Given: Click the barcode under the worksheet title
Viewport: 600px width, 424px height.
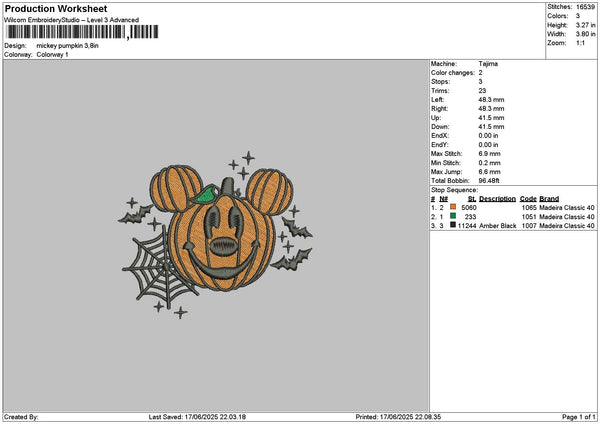Looking at the screenshot, I should [82, 32].
